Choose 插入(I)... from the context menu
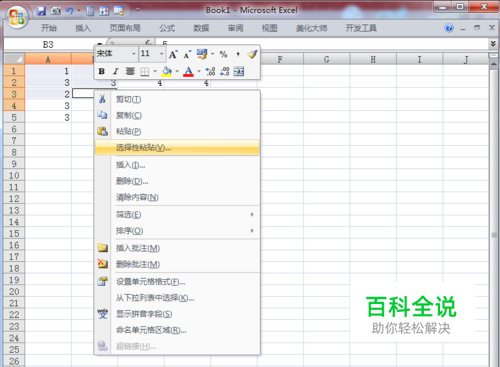The height and width of the screenshot is (367, 500). [x=177, y=165]
